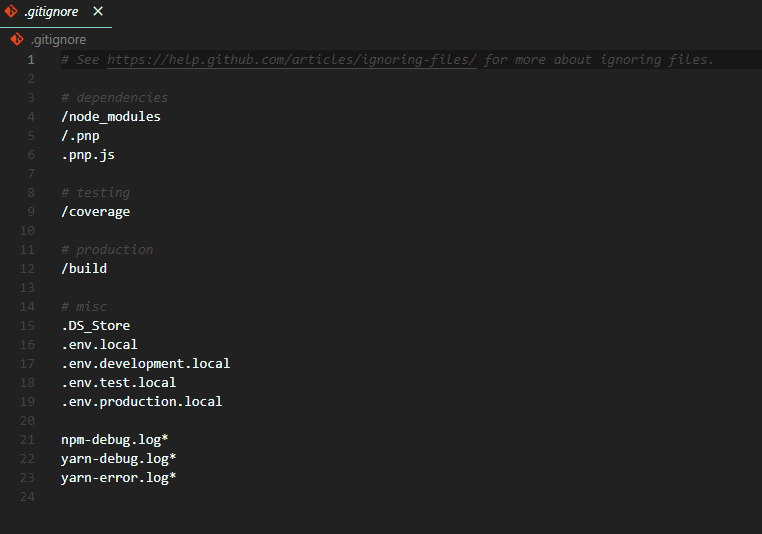Click the git icon in the breadcrumb
The height and width of the screenshot is (534, 762).
17,39
